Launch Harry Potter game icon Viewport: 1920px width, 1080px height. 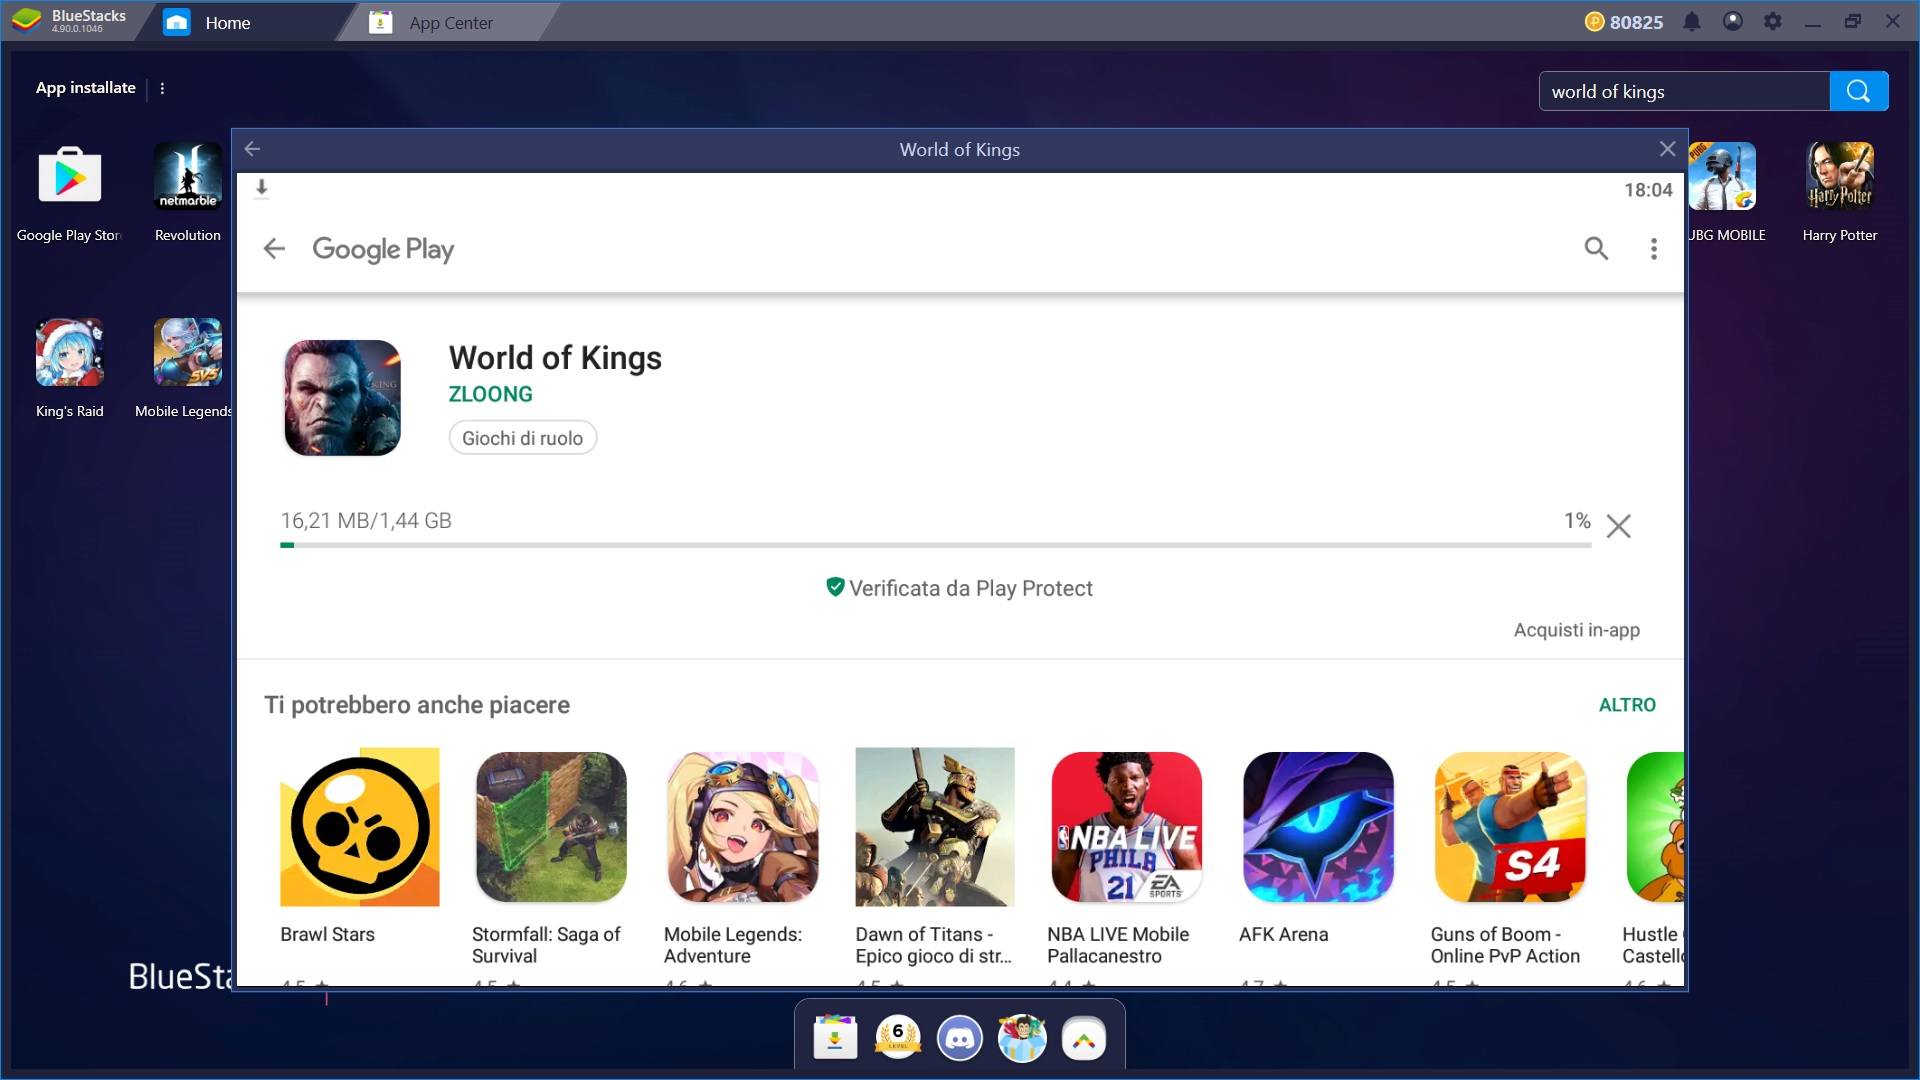point(1840,177)
